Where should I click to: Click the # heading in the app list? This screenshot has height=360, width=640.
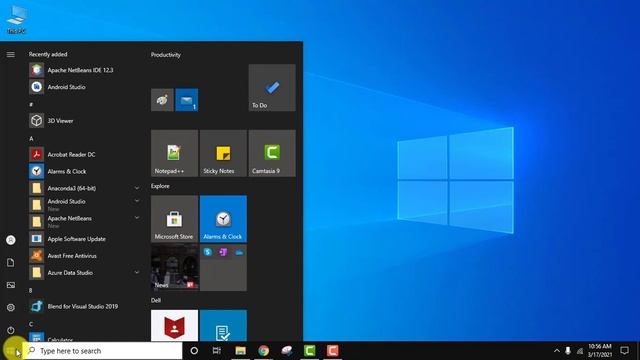(x=31, y=104)
